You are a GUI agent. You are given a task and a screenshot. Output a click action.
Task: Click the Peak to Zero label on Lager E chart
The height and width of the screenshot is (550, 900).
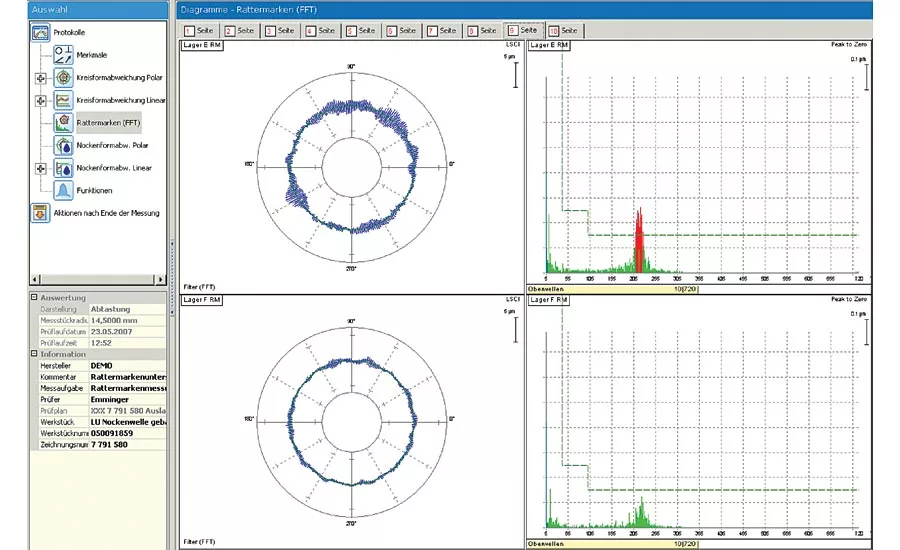[849, 44]
